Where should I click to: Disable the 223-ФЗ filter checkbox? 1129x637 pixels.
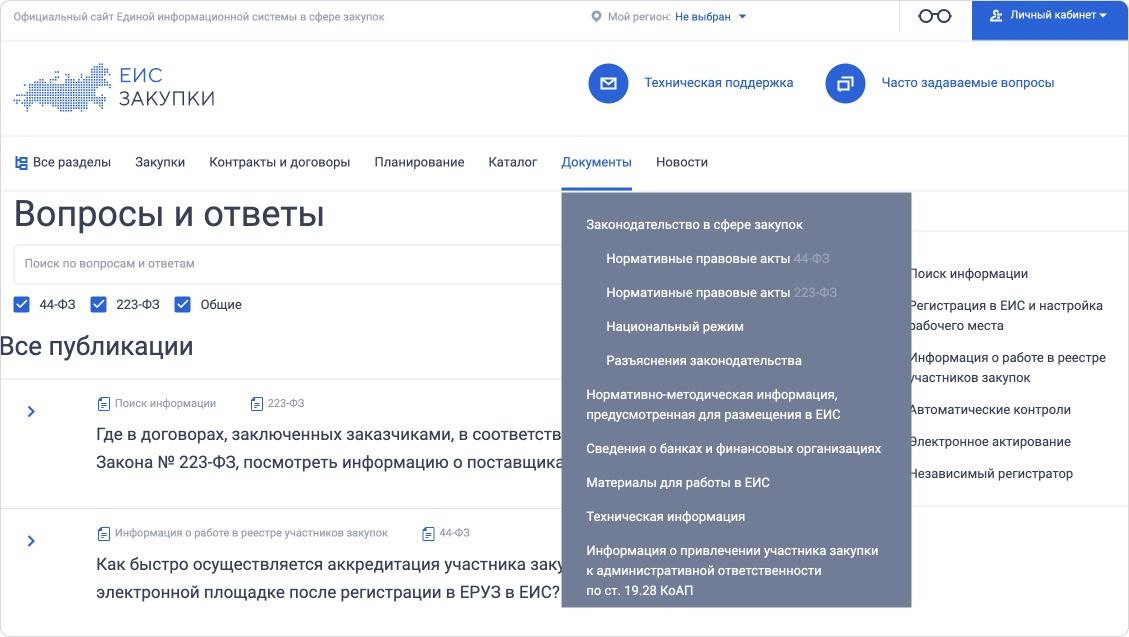click(x=97, y=304)
